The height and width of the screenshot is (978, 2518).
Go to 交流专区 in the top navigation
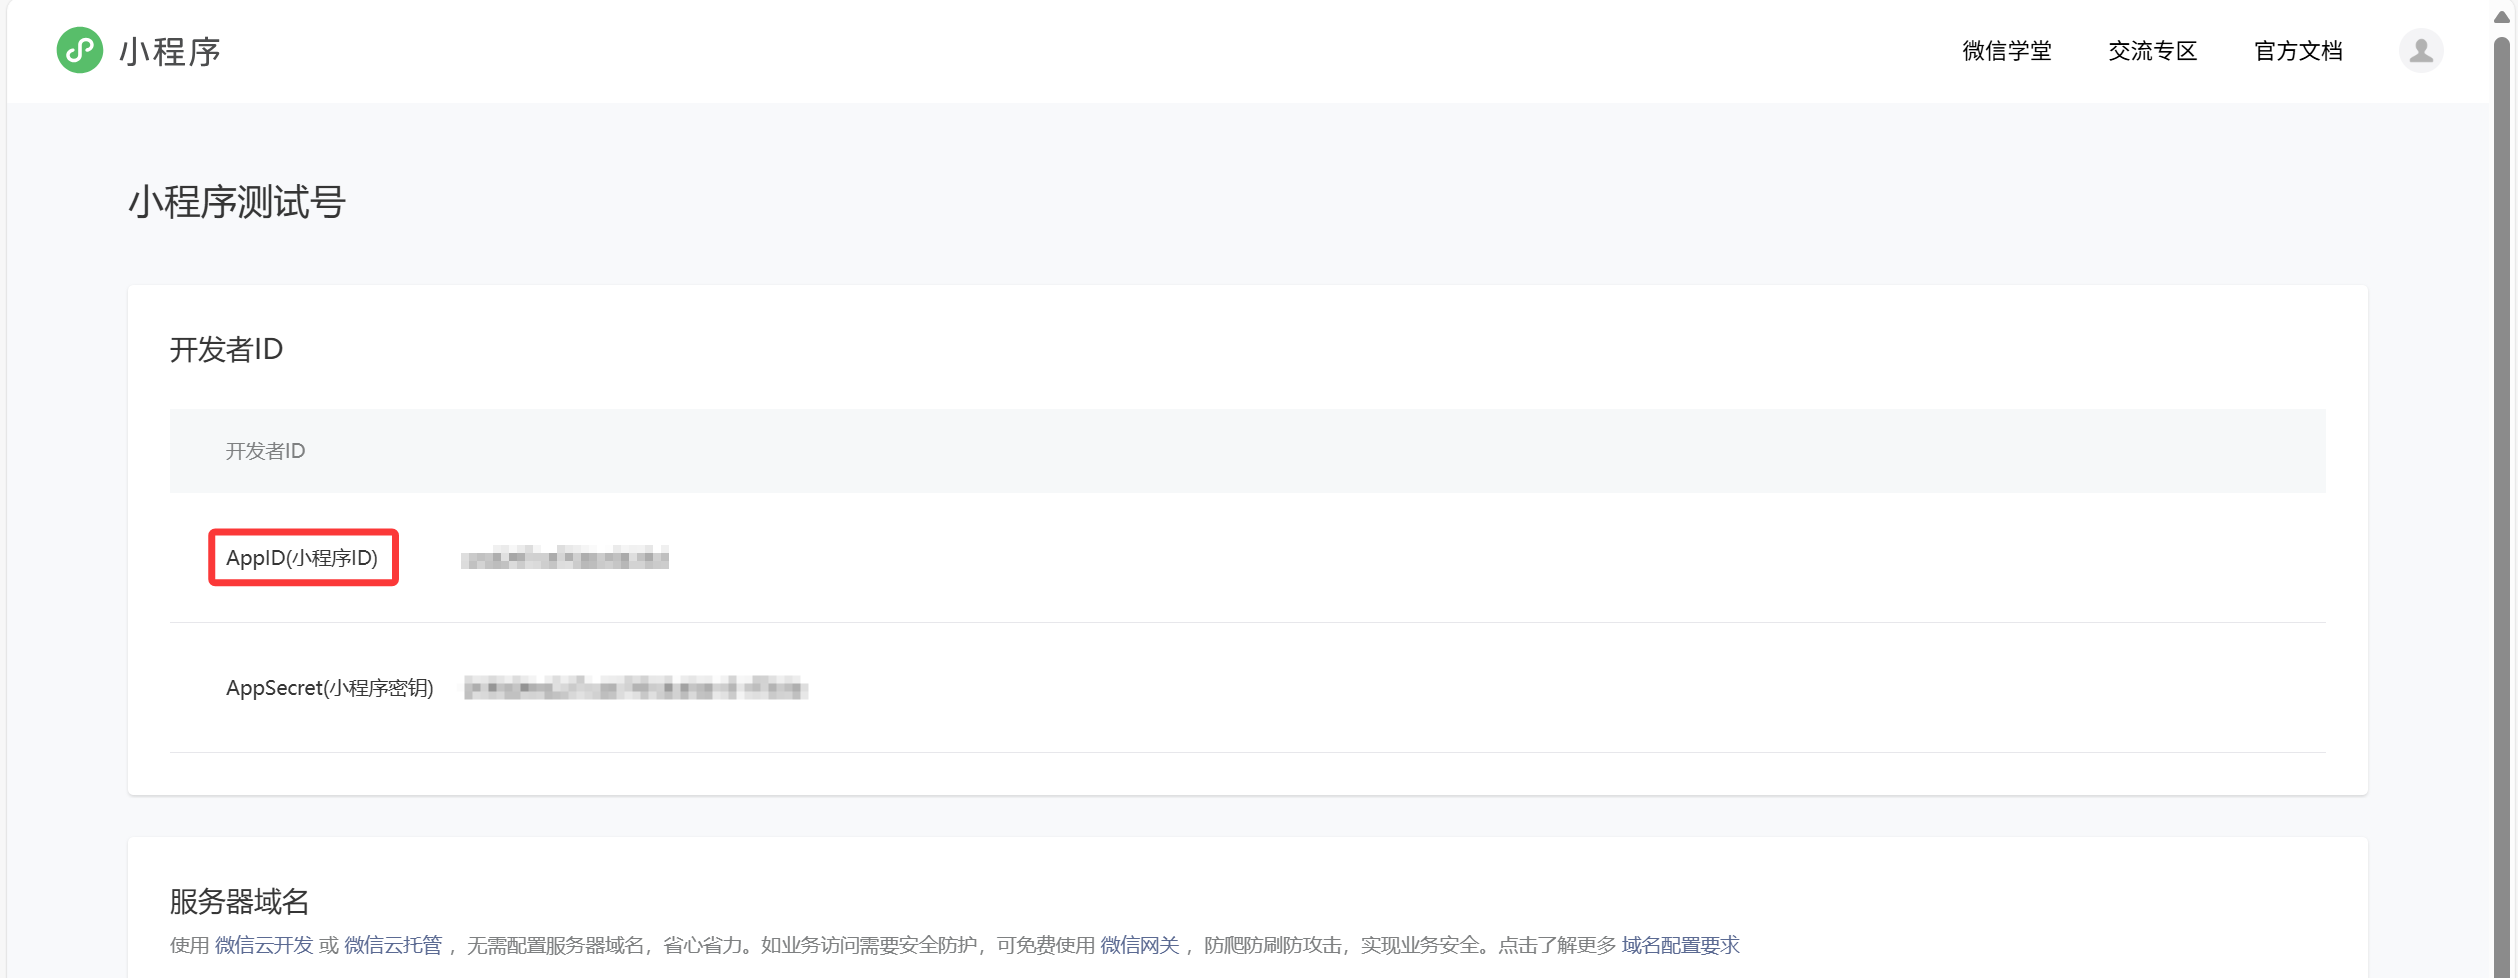pyautogui.click(x=2152, y=51)
